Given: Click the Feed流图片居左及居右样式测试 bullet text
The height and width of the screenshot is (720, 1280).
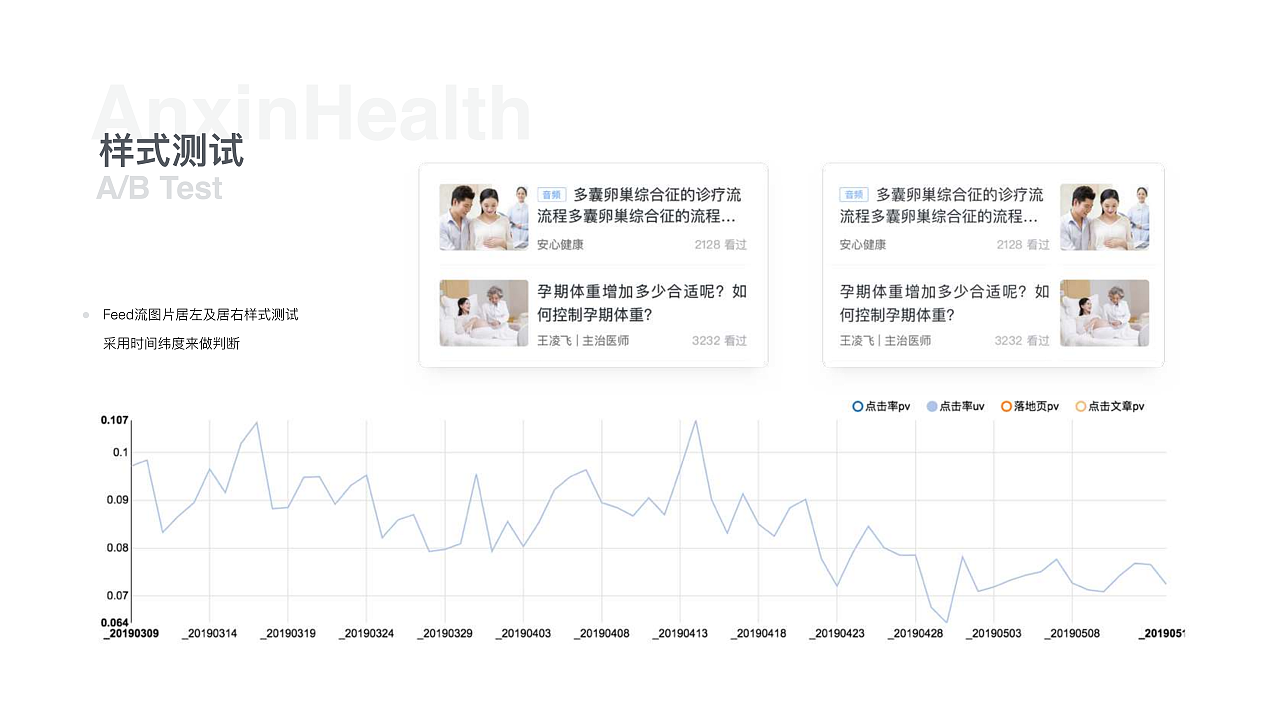Looking at the screenshot, I should click(201, 315).
